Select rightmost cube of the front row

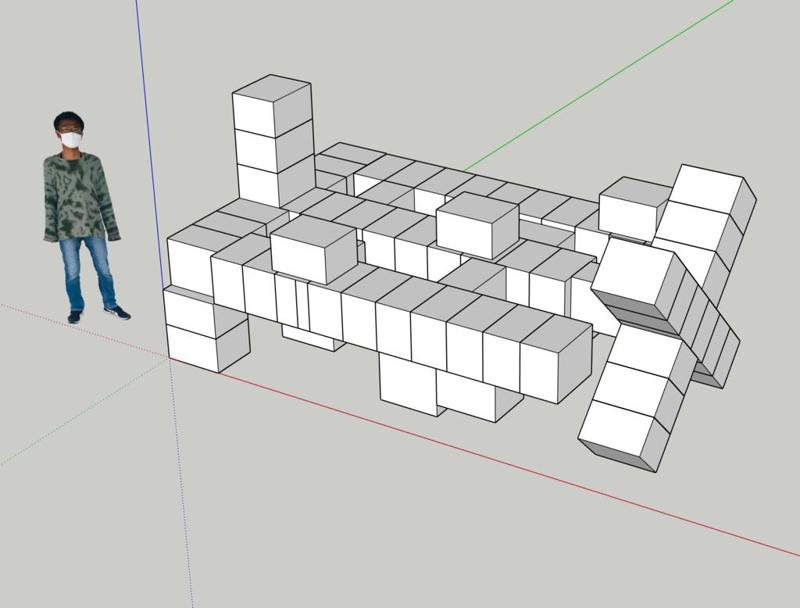556,359
